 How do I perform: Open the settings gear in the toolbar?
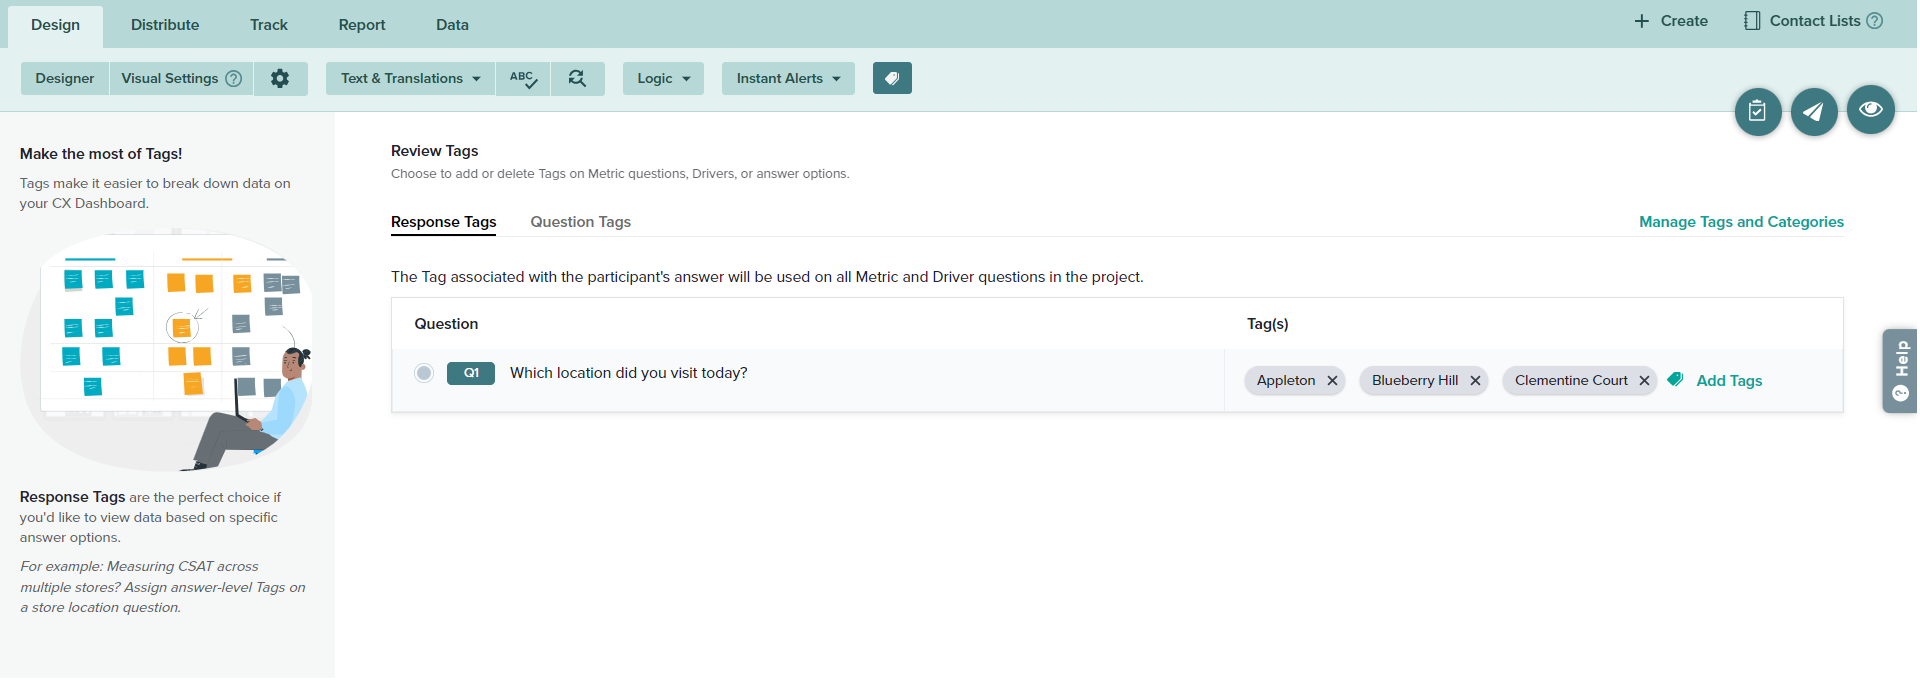click(x=280, y=78)
